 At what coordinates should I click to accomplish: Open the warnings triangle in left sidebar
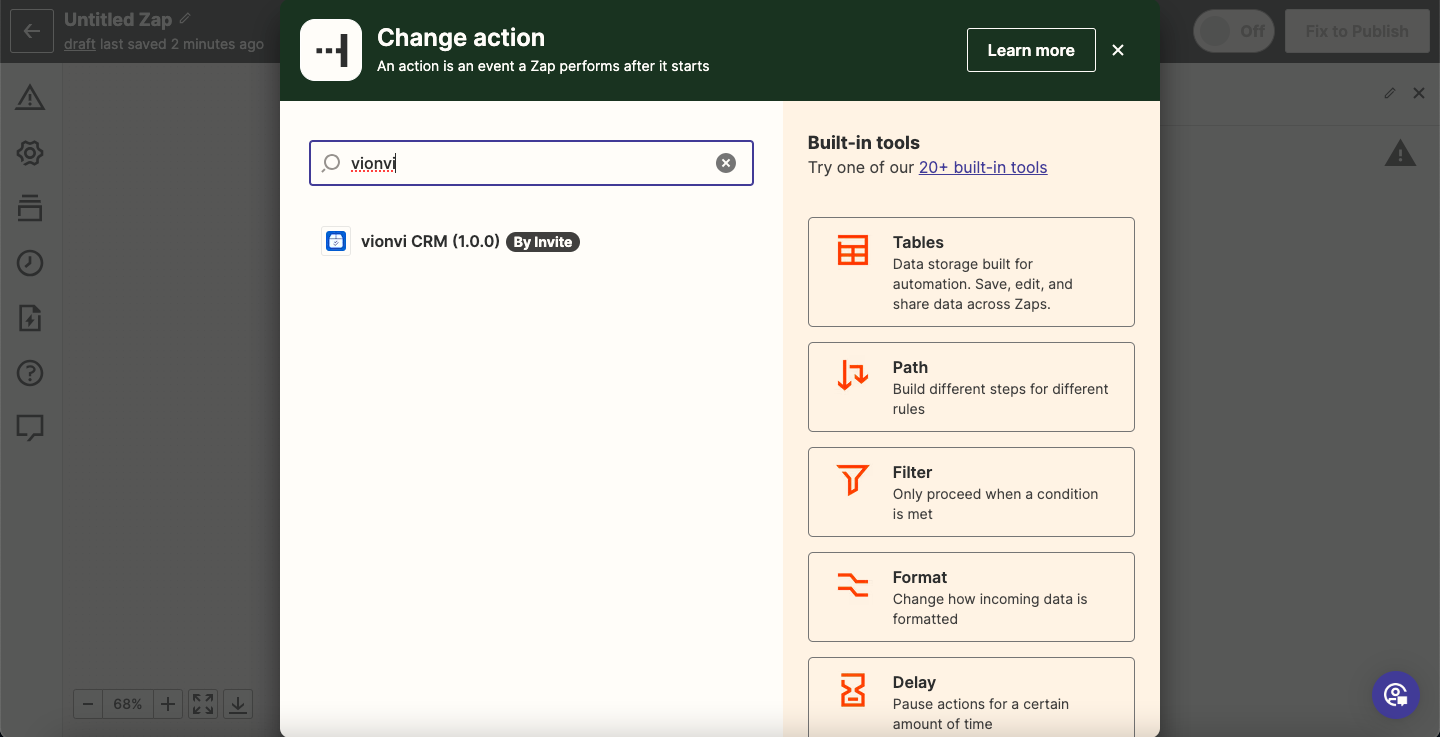[x=30, y=98]
